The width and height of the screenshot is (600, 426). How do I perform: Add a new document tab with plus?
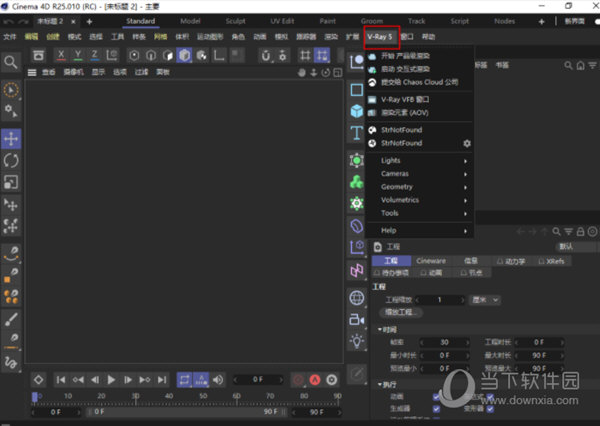[89, 22]
